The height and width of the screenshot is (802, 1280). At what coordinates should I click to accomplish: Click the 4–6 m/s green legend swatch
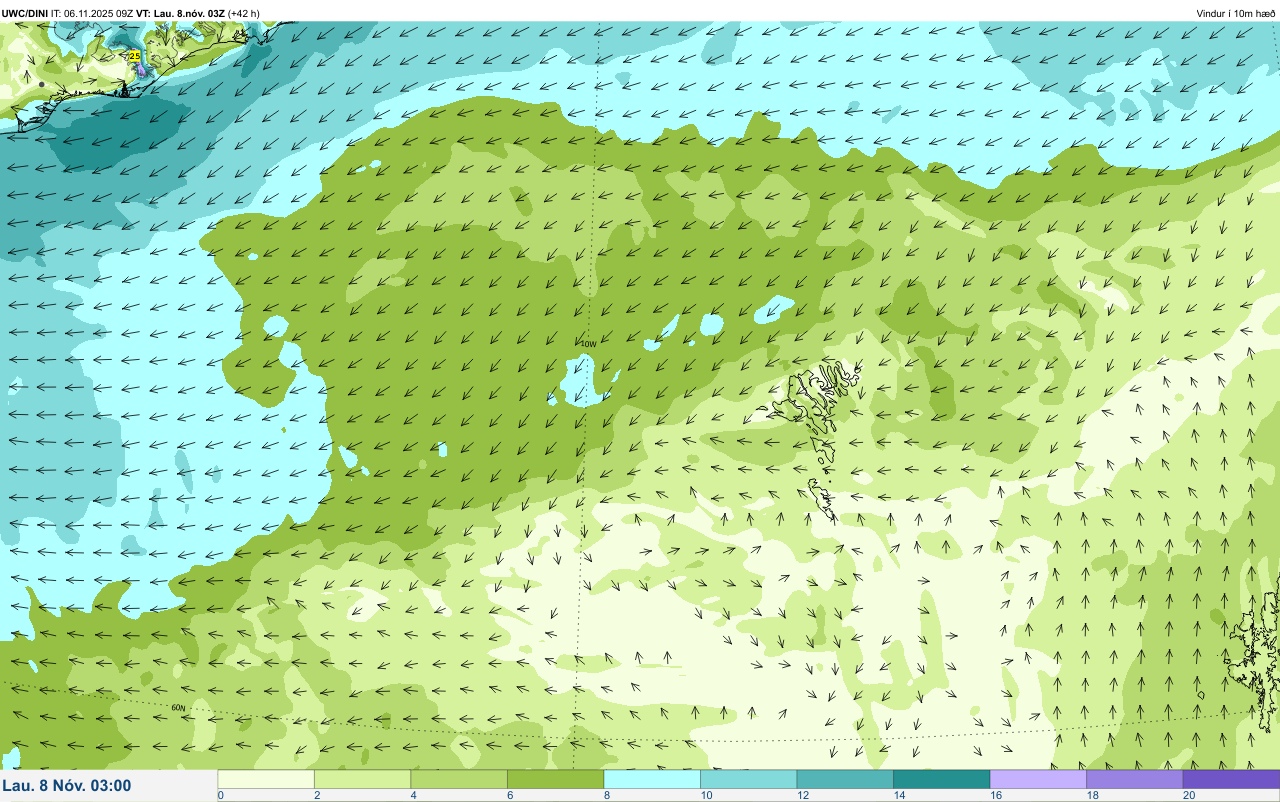click(459, 779)
